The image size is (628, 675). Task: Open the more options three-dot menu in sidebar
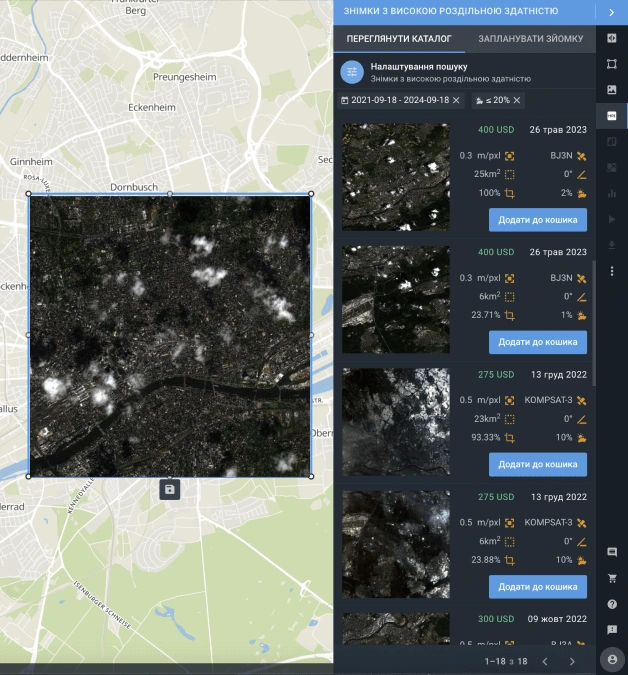(612, 271)
